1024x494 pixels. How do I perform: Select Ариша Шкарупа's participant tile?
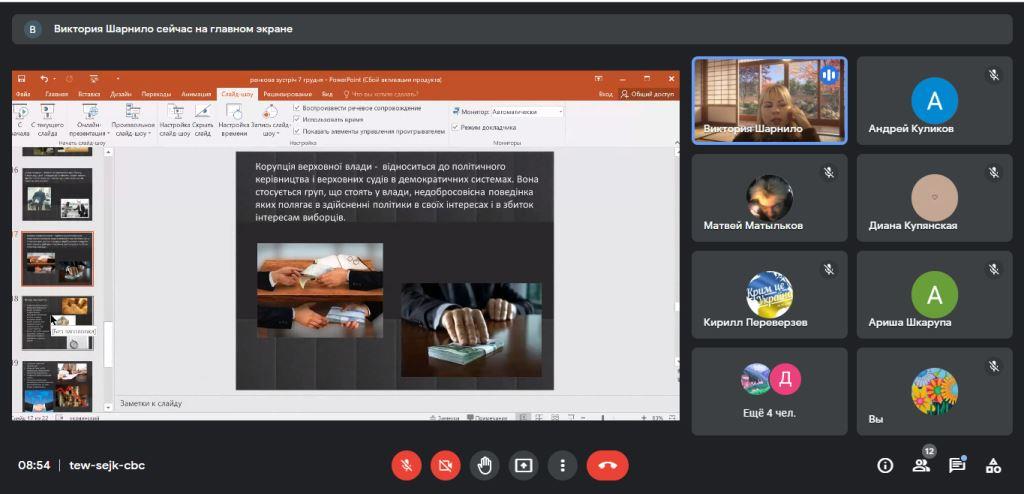click(x=935, y=294)
